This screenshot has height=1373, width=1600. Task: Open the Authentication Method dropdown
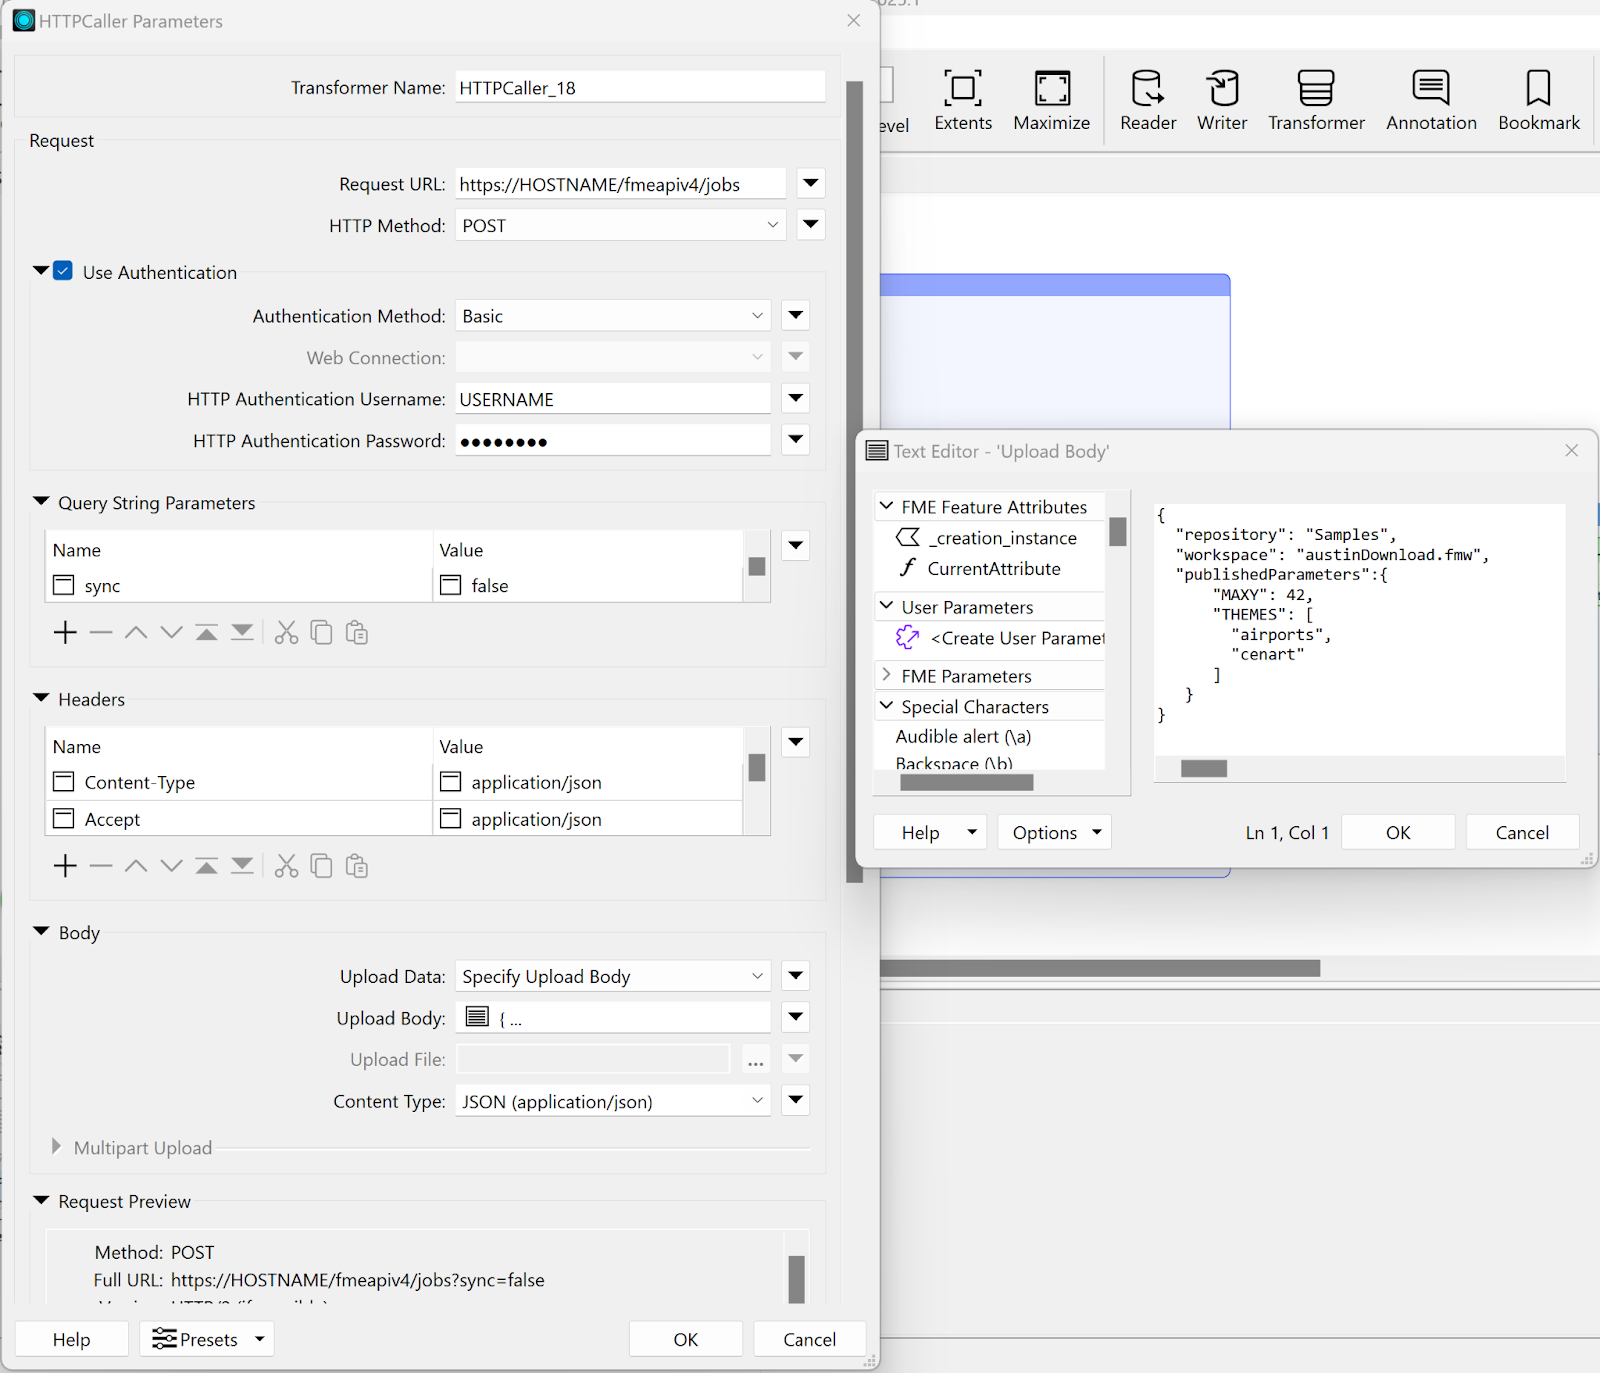(x=612, y=316)
